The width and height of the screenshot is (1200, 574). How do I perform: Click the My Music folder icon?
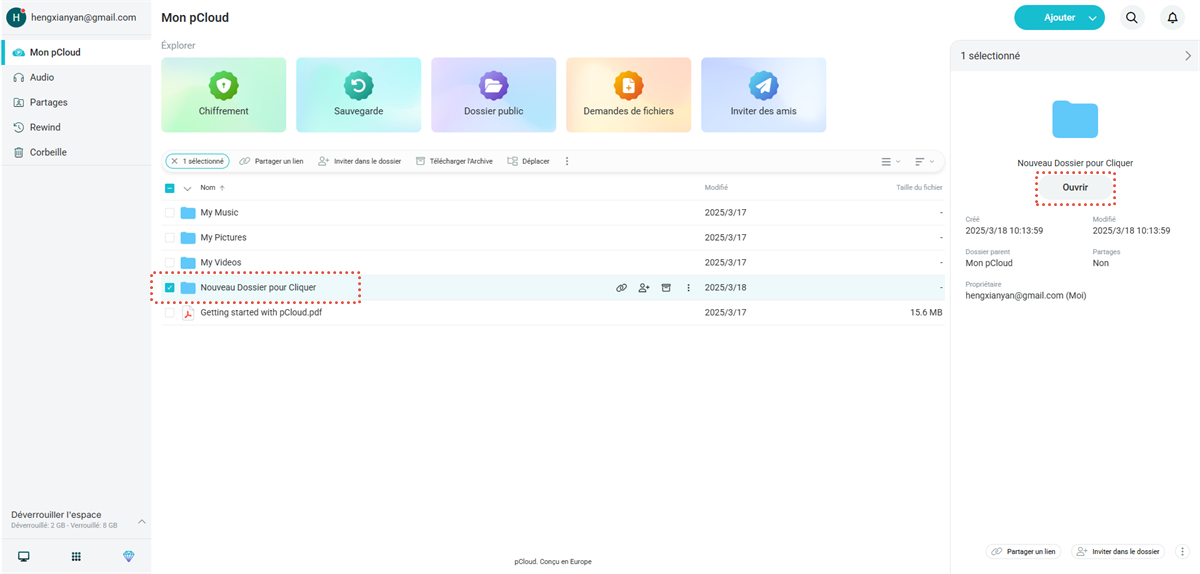(x=188, y=212)
